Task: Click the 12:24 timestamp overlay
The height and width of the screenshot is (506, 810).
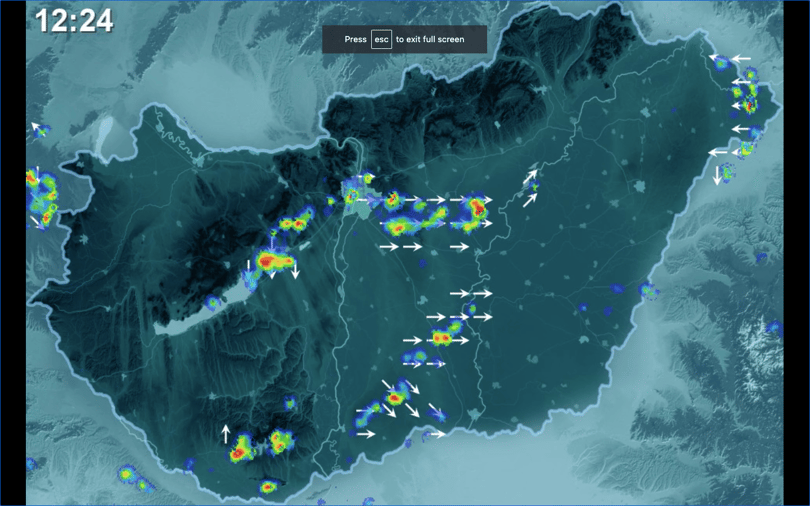Action: tap(74, 21)
